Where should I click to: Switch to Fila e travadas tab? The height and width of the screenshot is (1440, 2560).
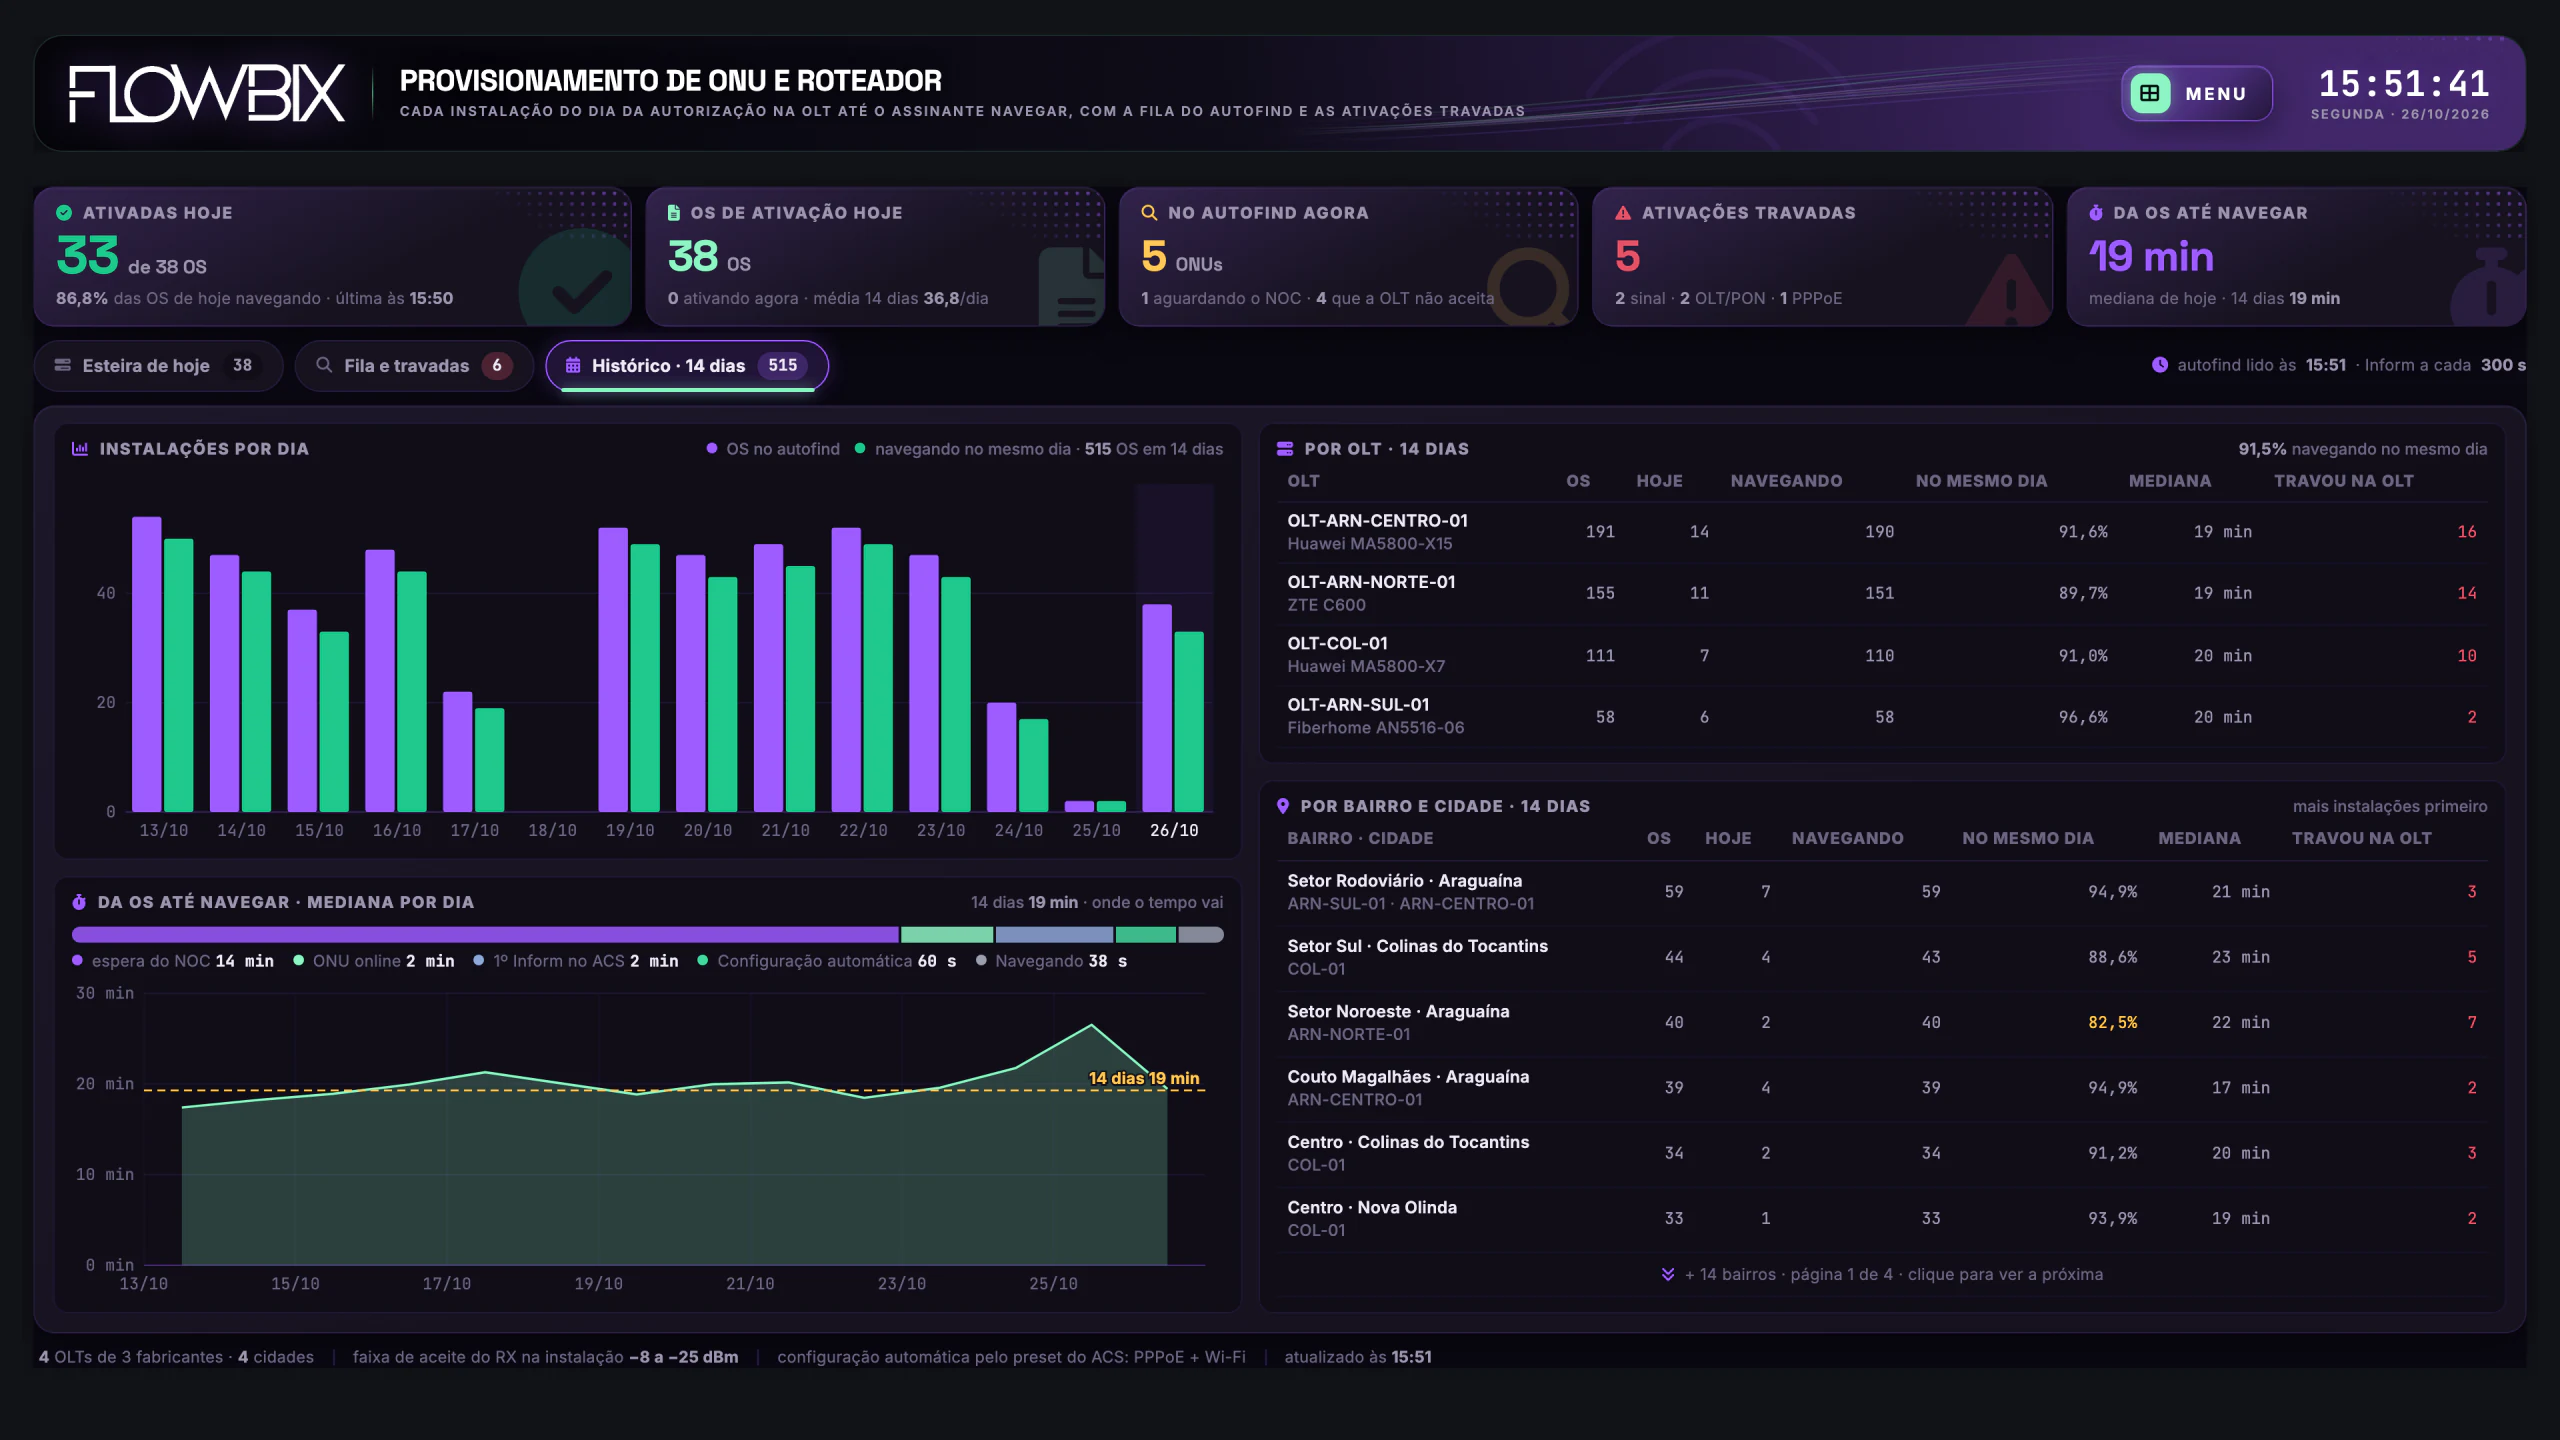coord(414,366)
